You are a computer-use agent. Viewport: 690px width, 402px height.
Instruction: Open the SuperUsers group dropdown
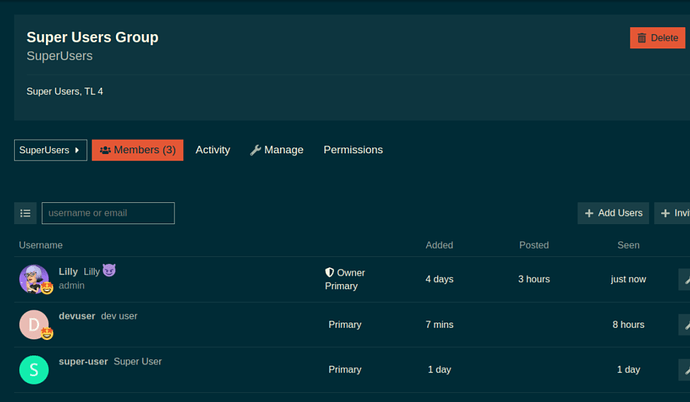pos(51,150)
